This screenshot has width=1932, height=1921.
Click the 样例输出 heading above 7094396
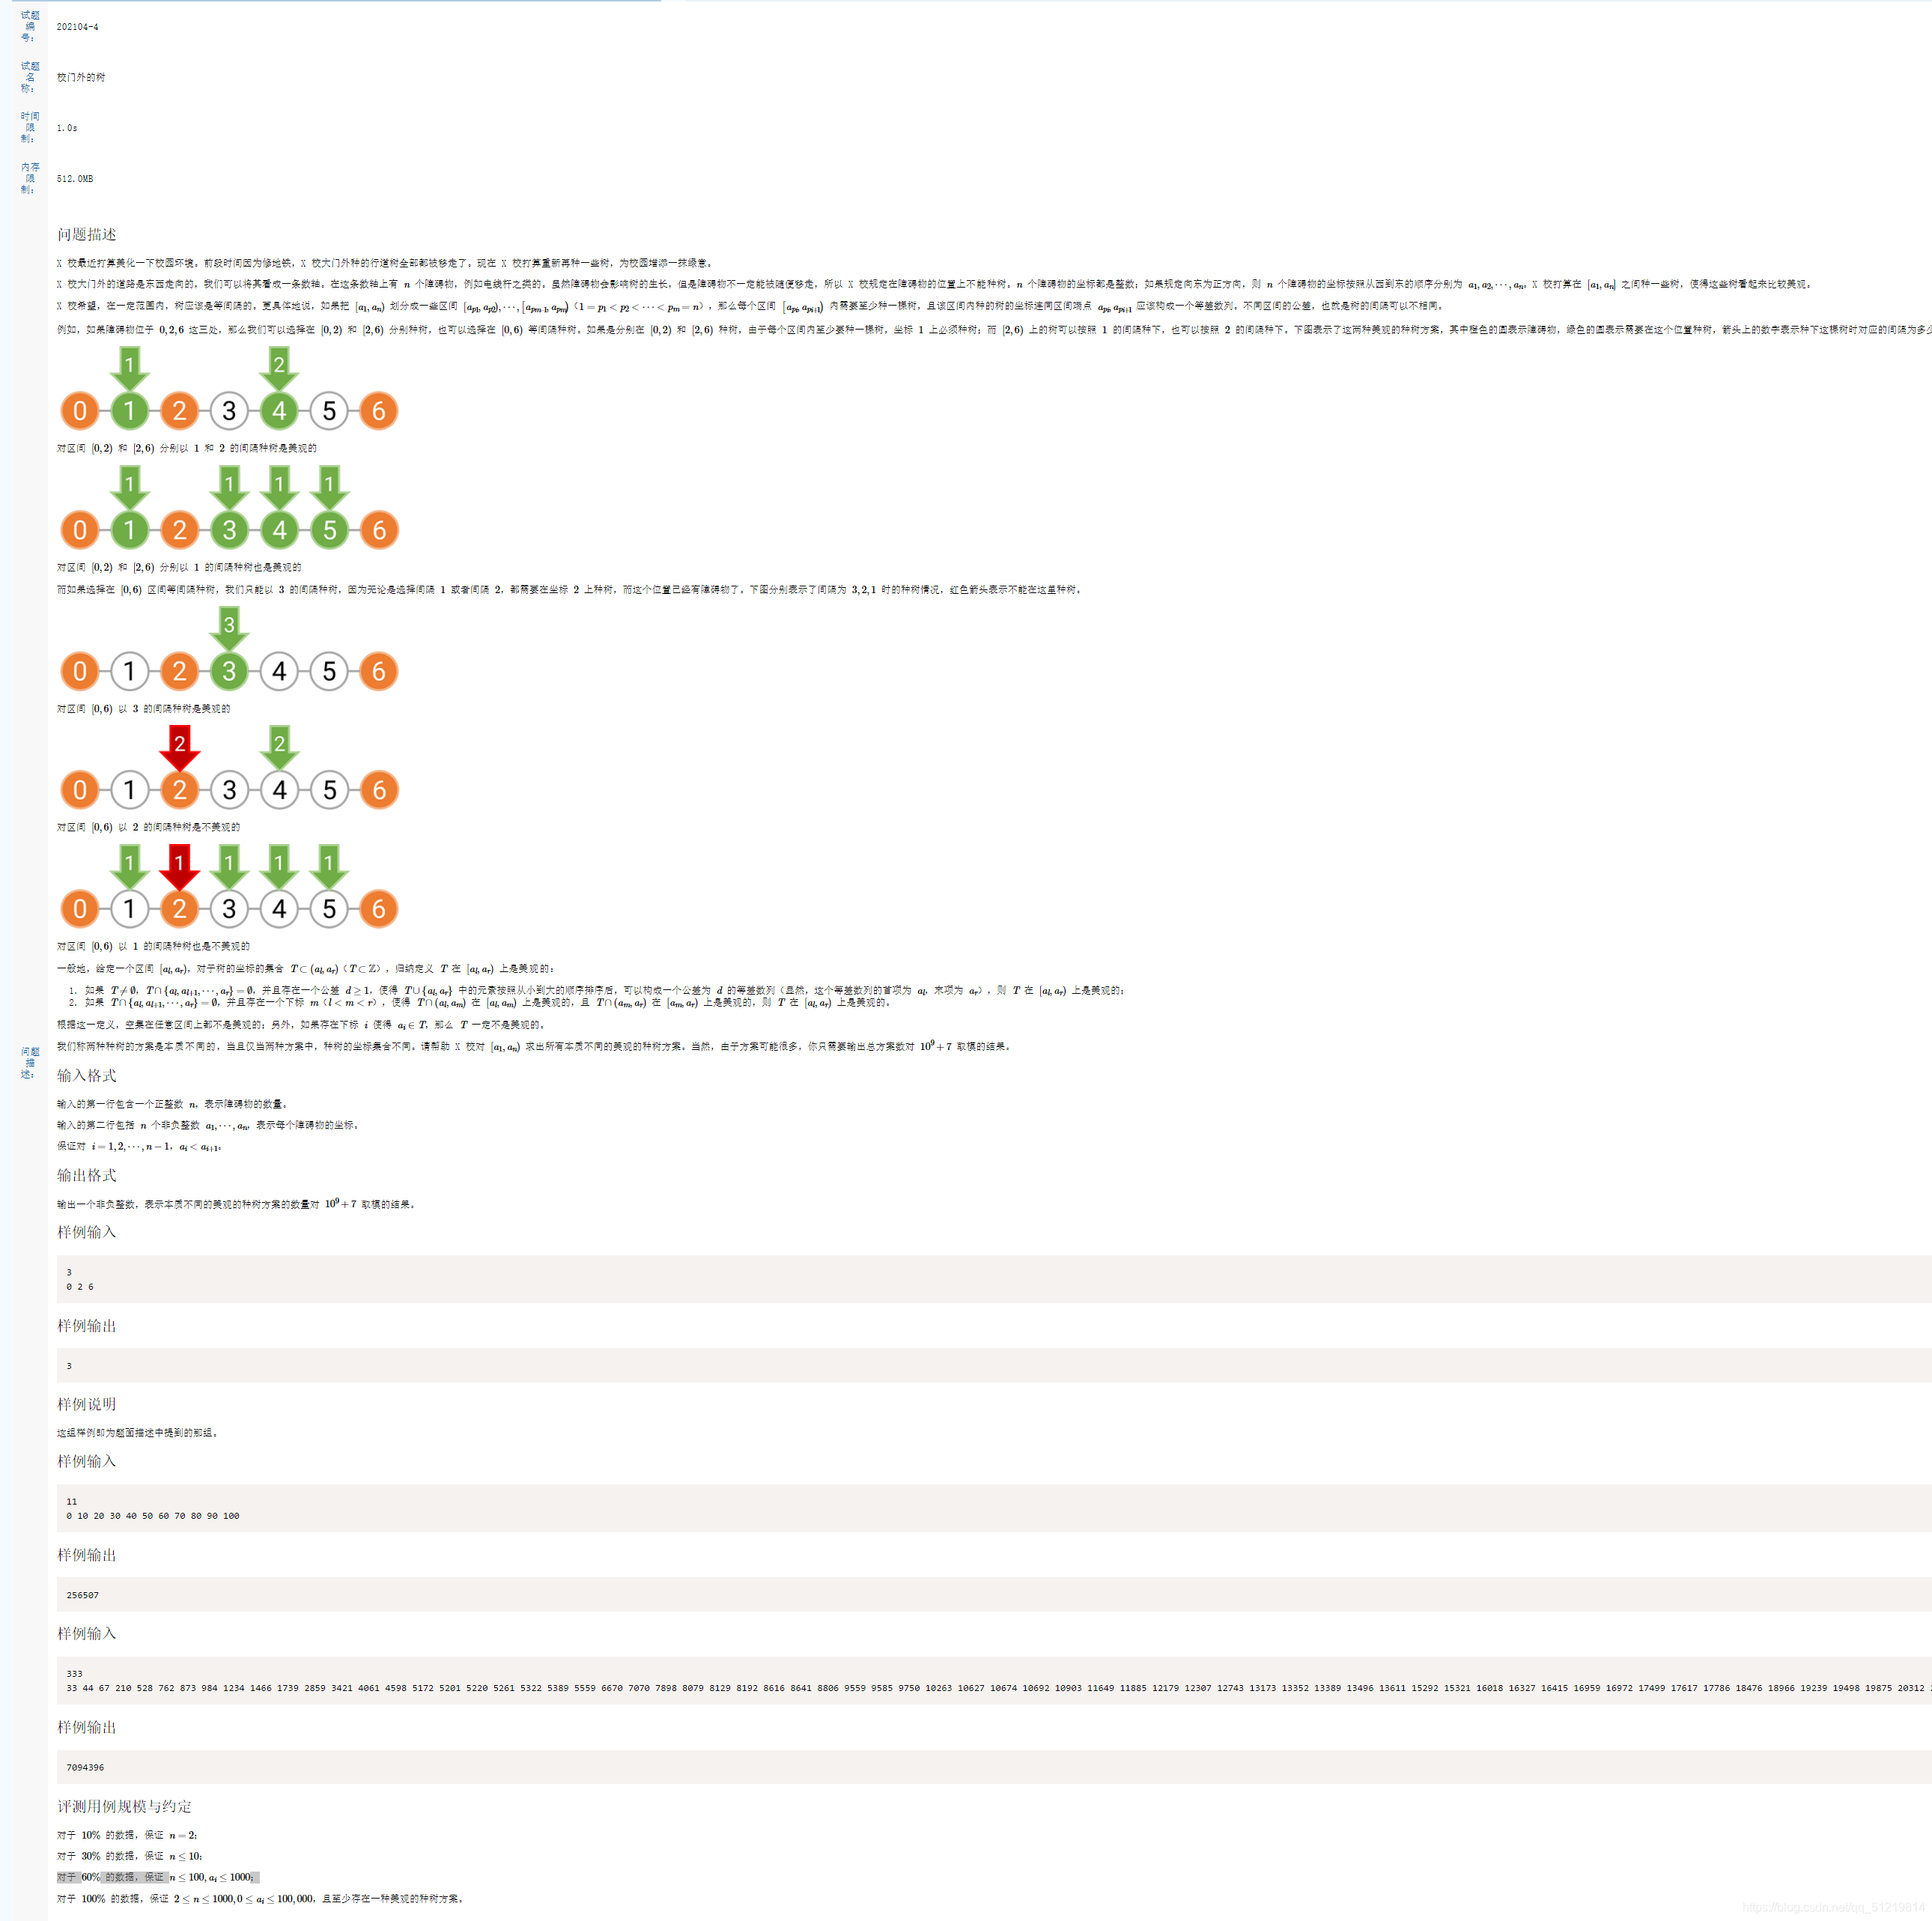tap(86, 1727)
